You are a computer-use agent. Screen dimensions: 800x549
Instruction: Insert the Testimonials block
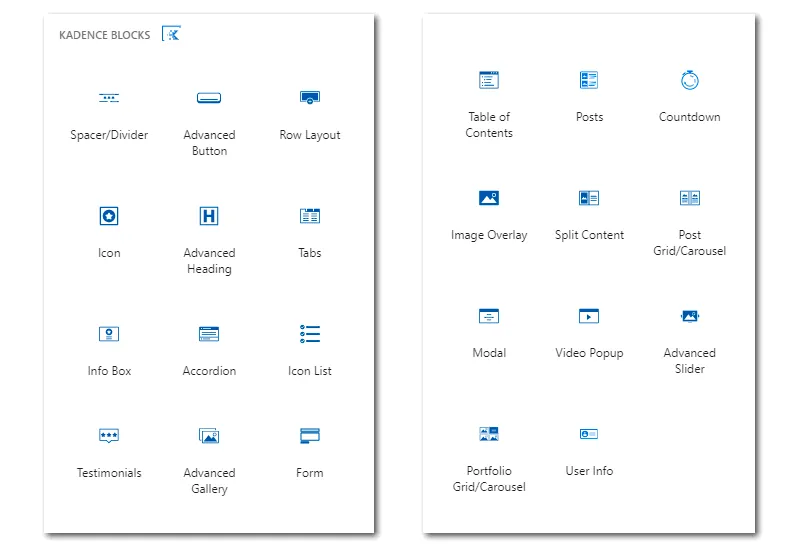pos(109,435)
